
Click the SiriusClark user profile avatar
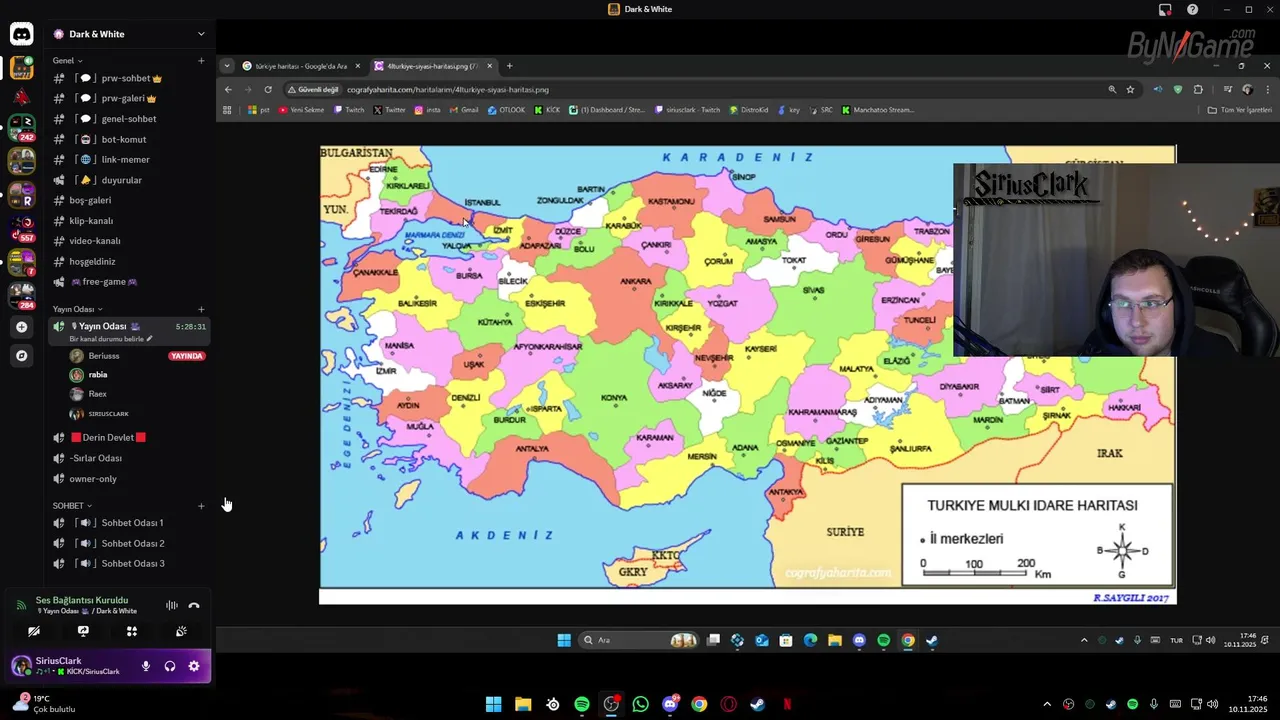pos(21,666)
